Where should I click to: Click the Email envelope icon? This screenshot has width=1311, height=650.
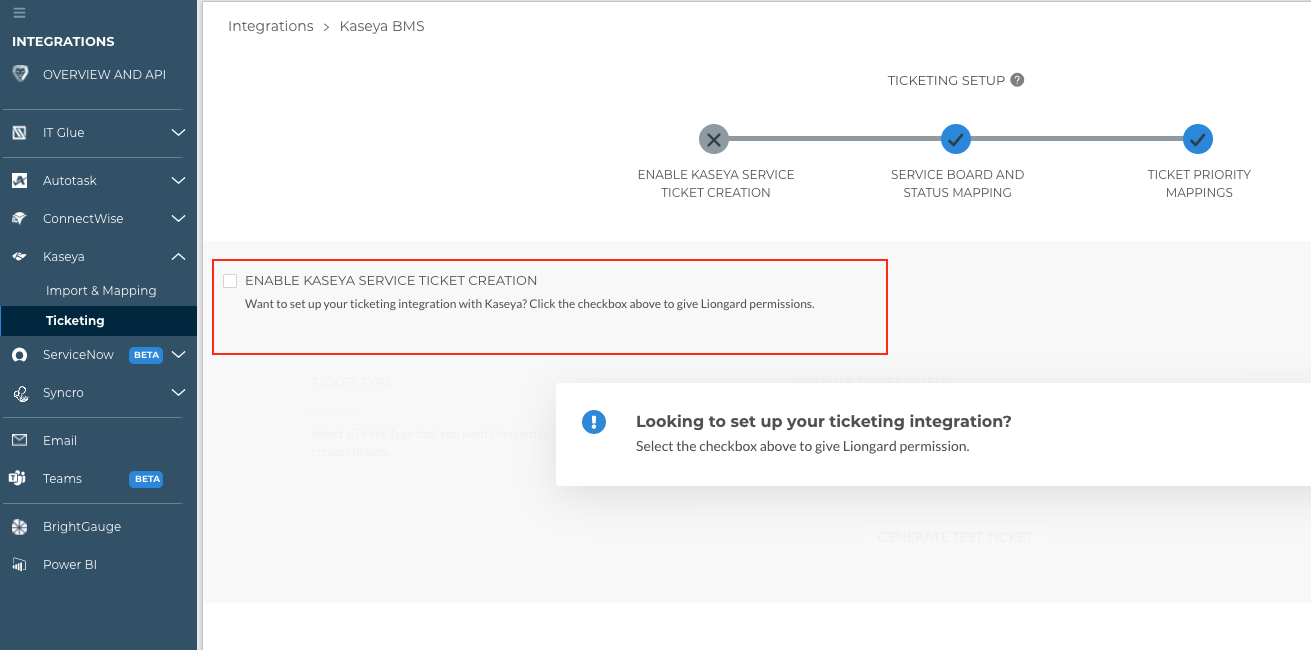19,441
